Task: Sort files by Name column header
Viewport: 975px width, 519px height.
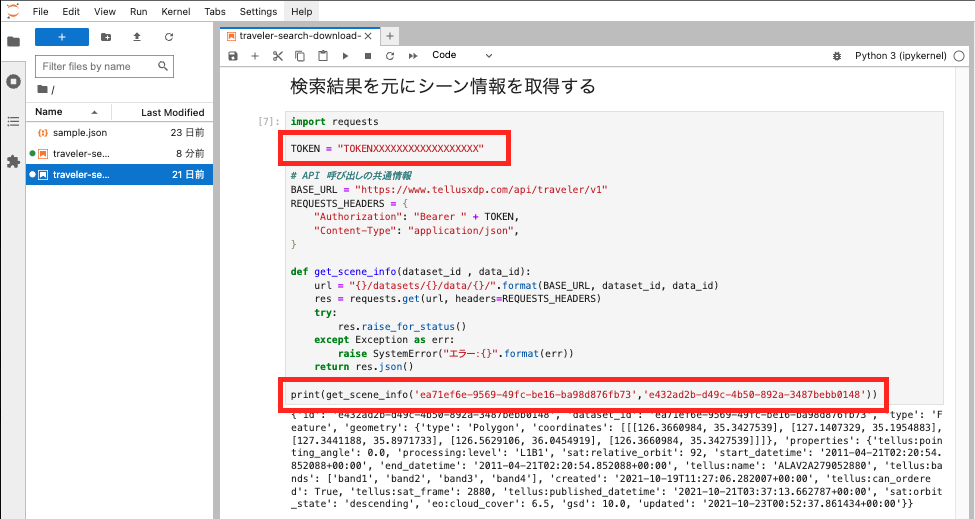Action: click(x=68, y=112)
